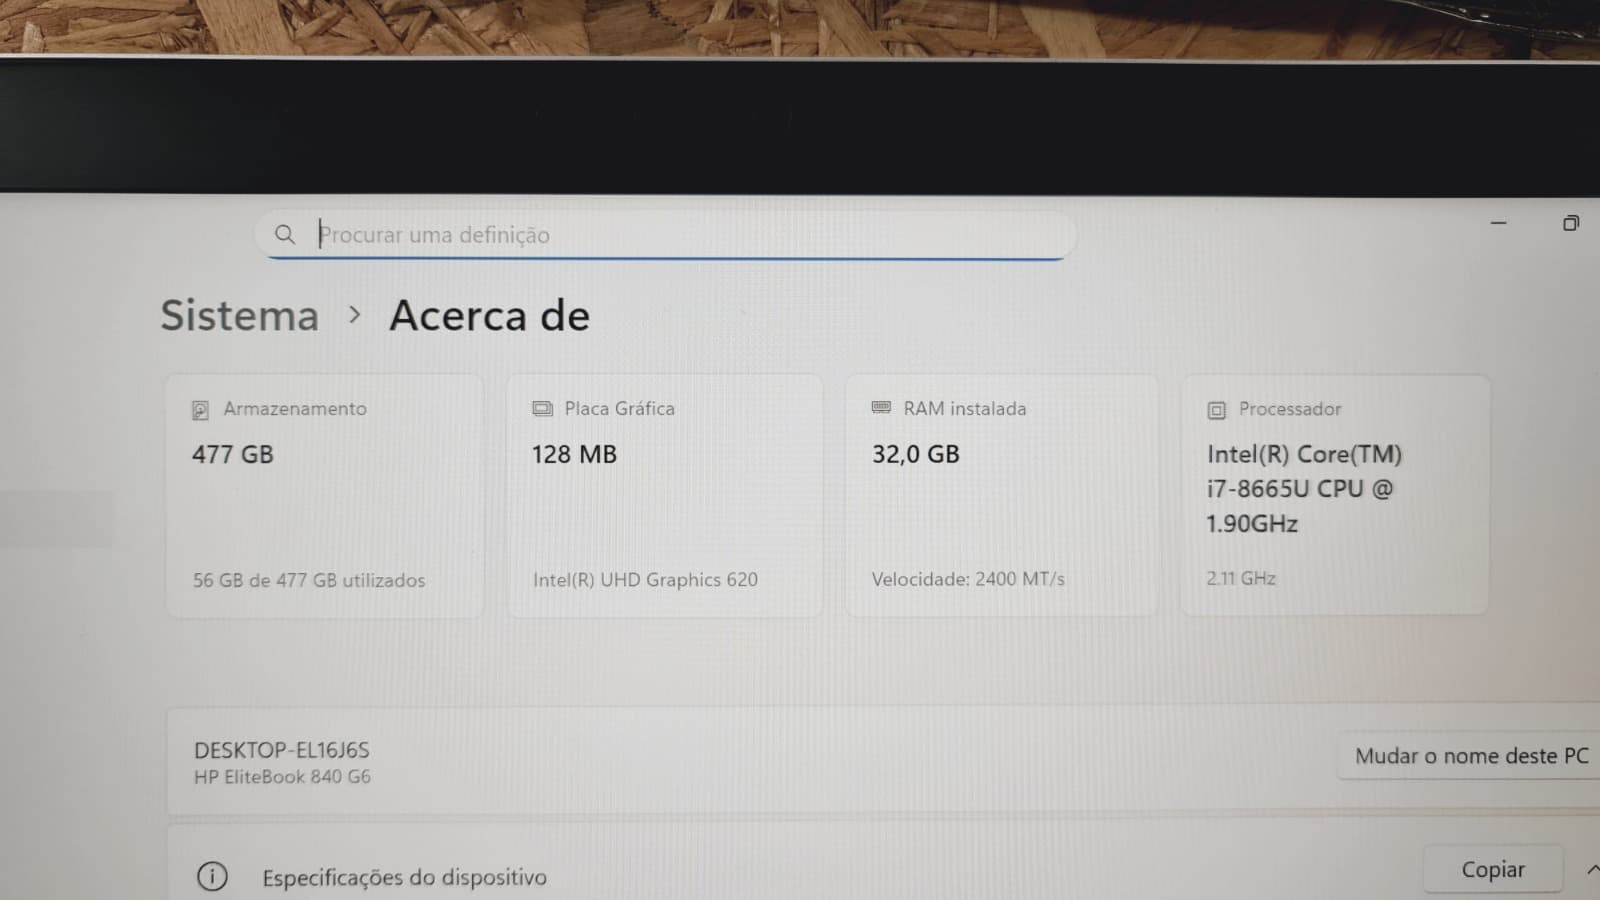This screenshot has width=1600, height=900.
Task: Focus the "Procurar uma definição" search field
Action: [x=665, y=235]
